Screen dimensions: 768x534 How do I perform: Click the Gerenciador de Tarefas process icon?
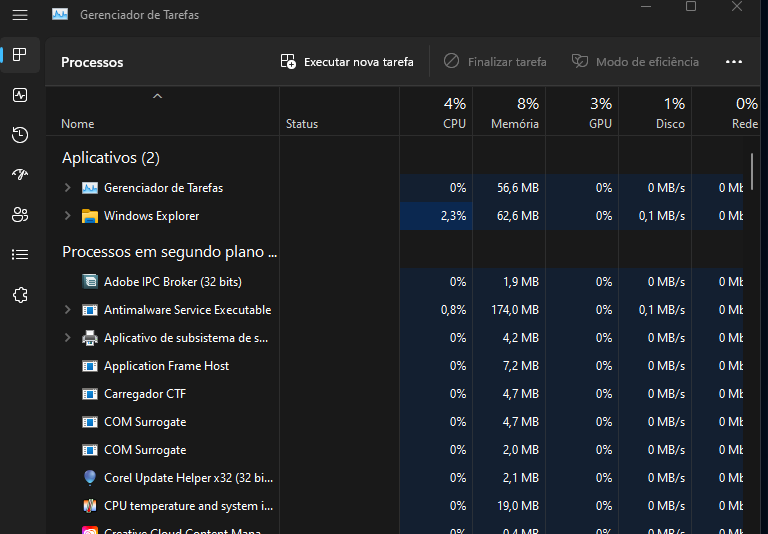(x=90, y=188)
